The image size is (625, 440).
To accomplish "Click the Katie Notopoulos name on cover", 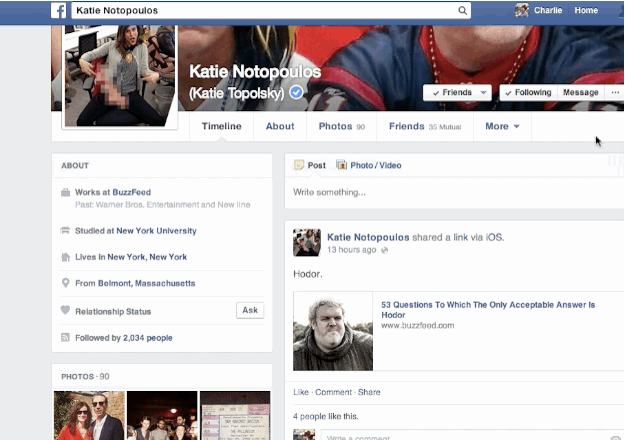I will click(x=255, y=71).
